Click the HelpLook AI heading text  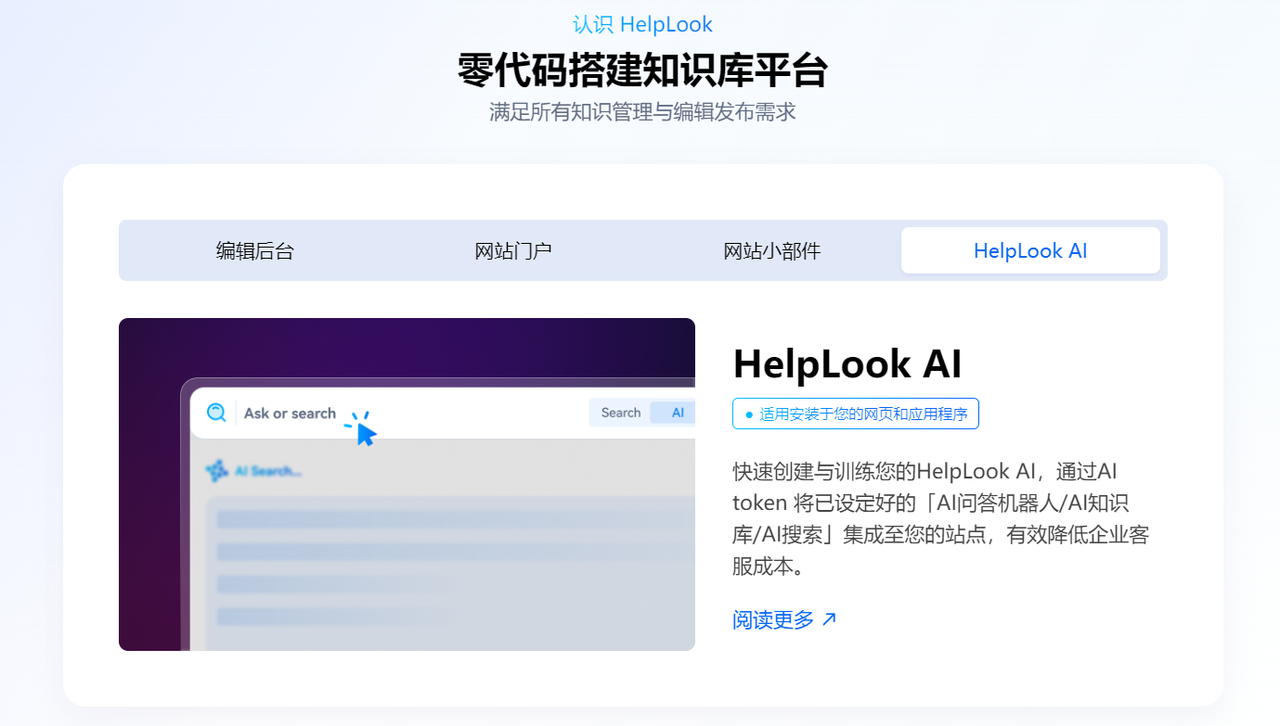(847, 364)
